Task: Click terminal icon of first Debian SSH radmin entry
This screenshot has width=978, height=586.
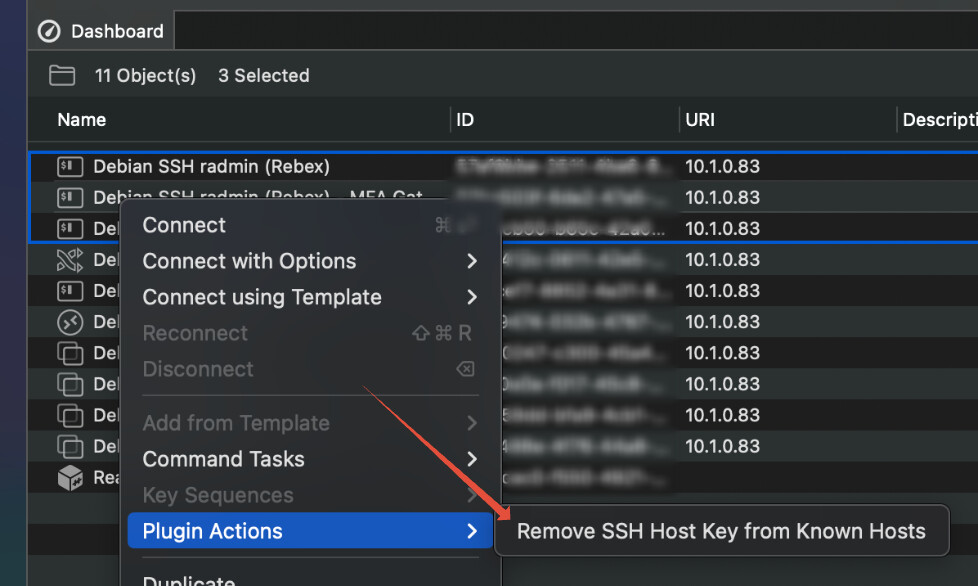Action: pyautogui.click(x=69, y=167)
